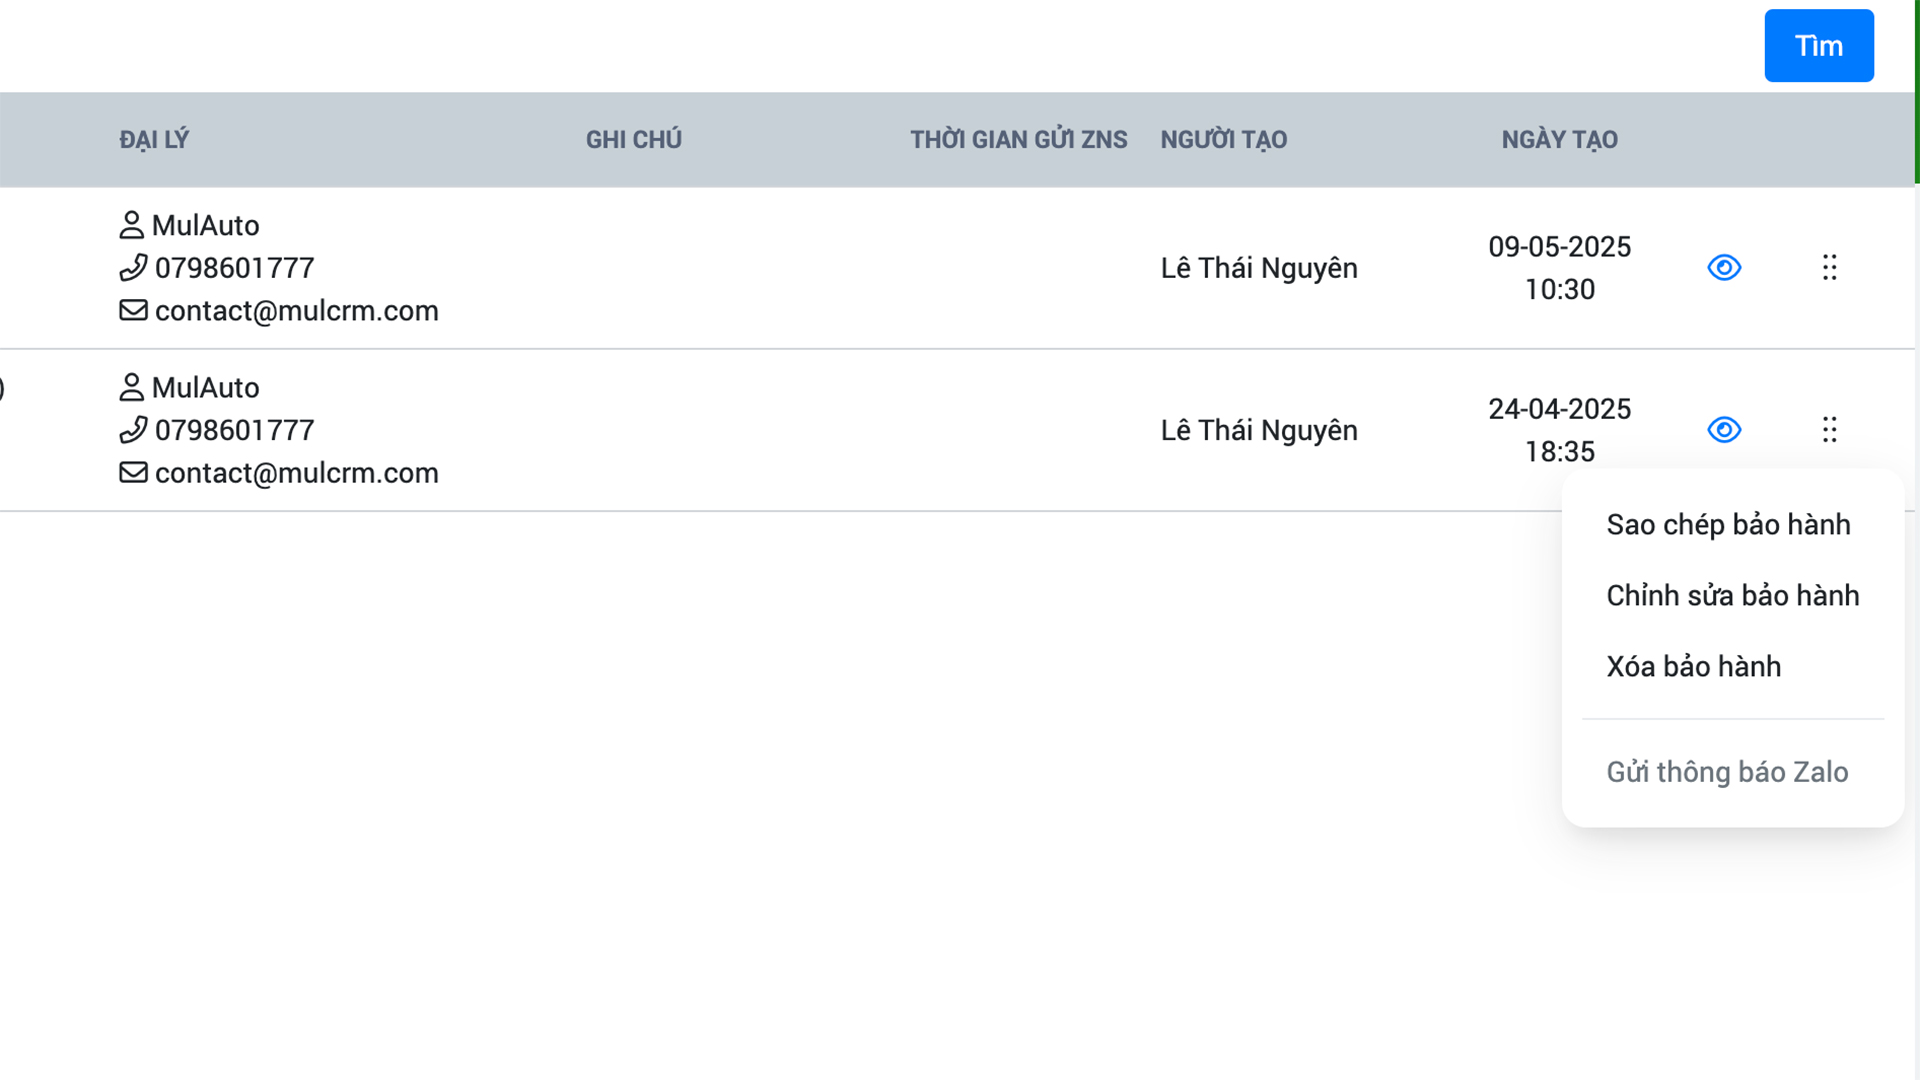The width and height of the screenshot is (1920, 1080).
Task: Click contact@mulcrm.com email in first row
Action: 297,311
